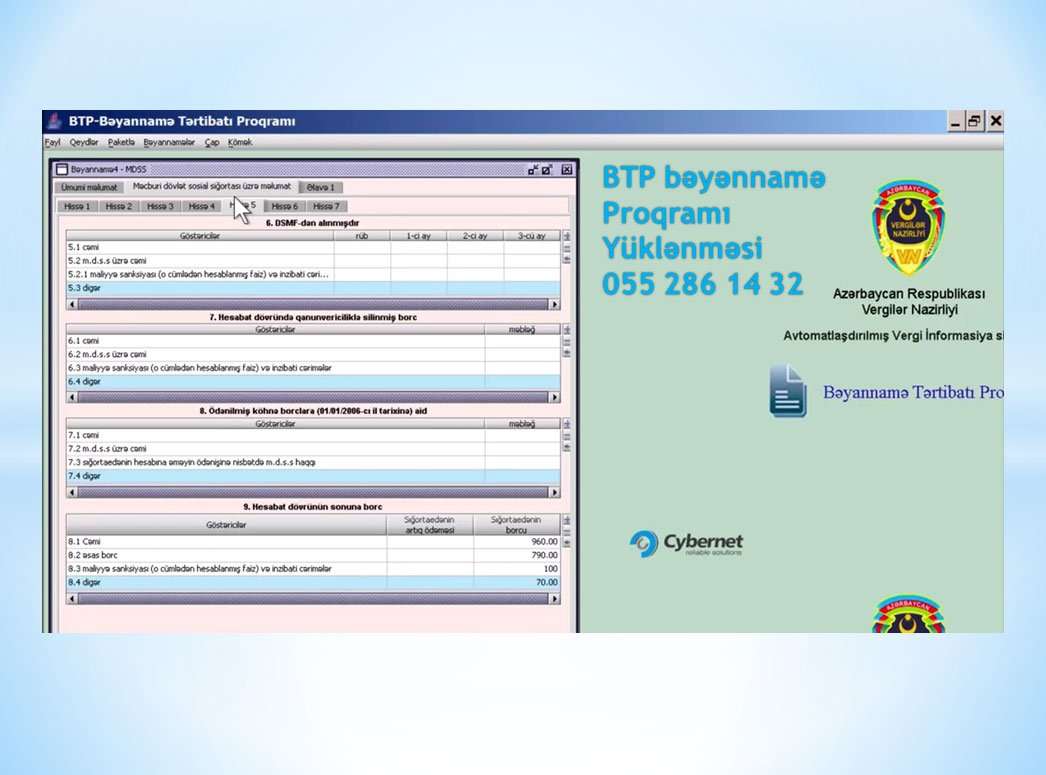Open the Hissə 2 tab
Image resolution: width=1046 pixels, height=775 pixels.
pyautogui.click(x=119, y=206)
